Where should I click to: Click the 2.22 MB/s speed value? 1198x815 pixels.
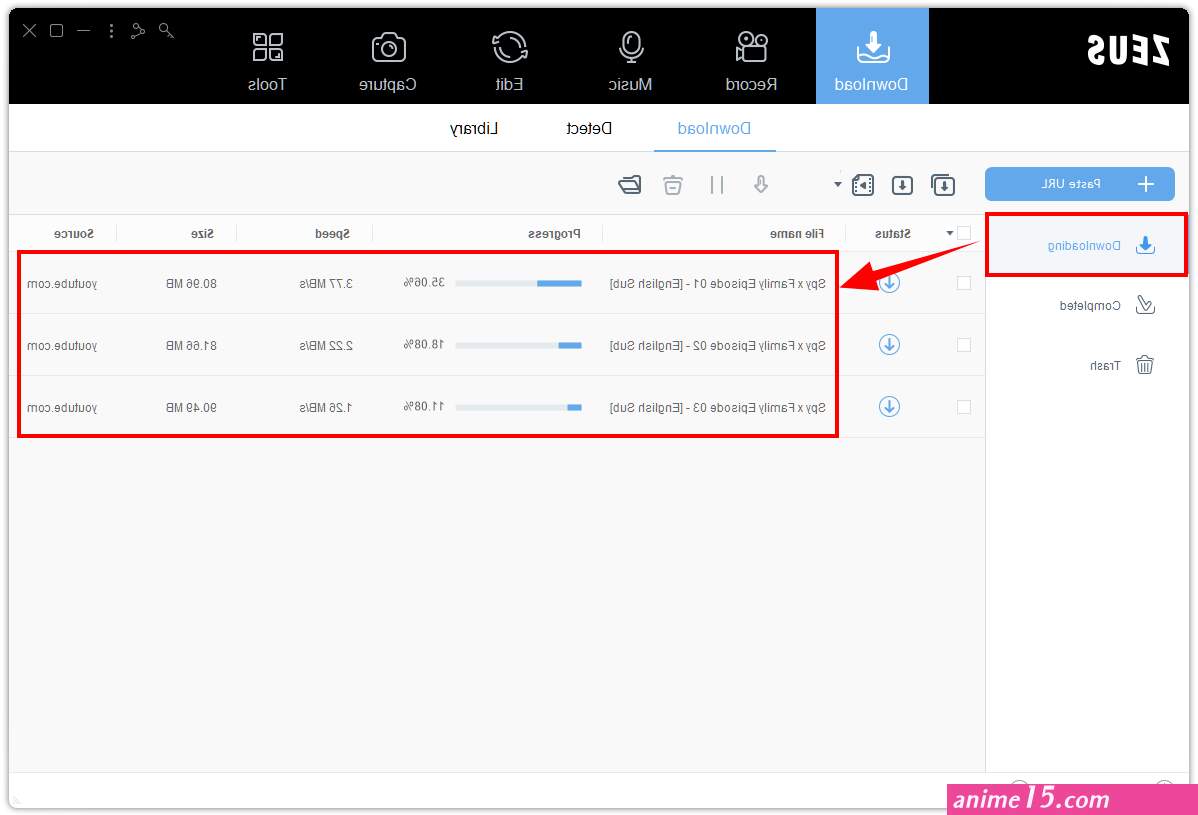click(326, 345)
